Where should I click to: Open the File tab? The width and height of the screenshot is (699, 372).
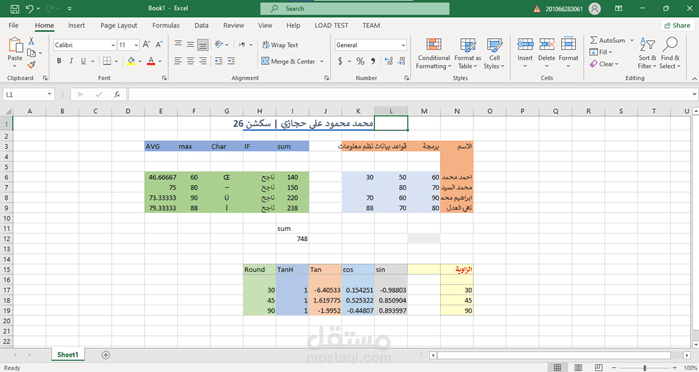13,25
